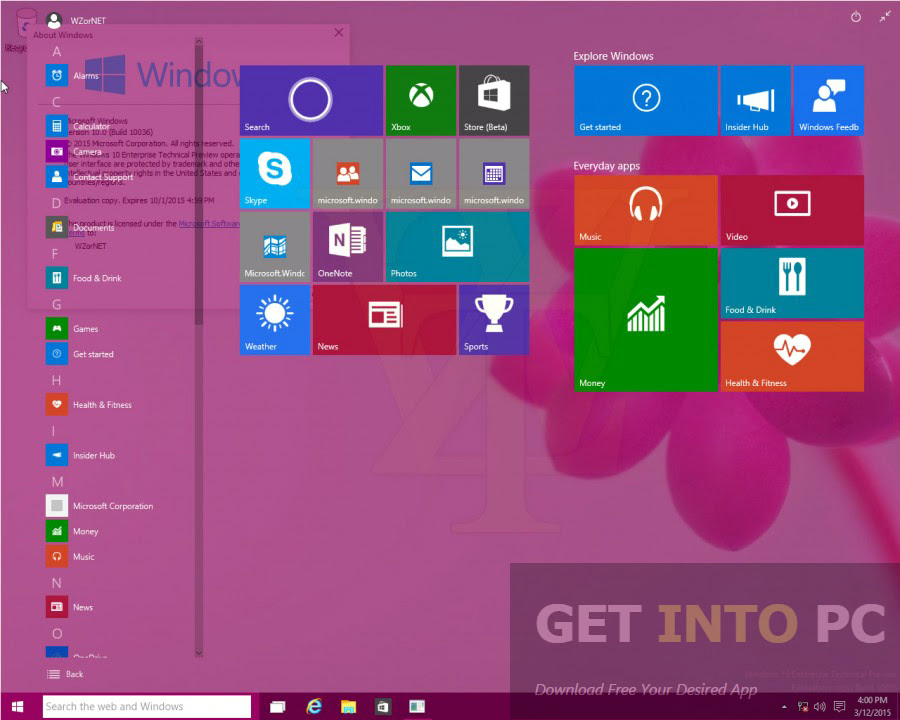Click the Power button icon
Viewport: 900px width, 720px height.
(x=856, y=17)
